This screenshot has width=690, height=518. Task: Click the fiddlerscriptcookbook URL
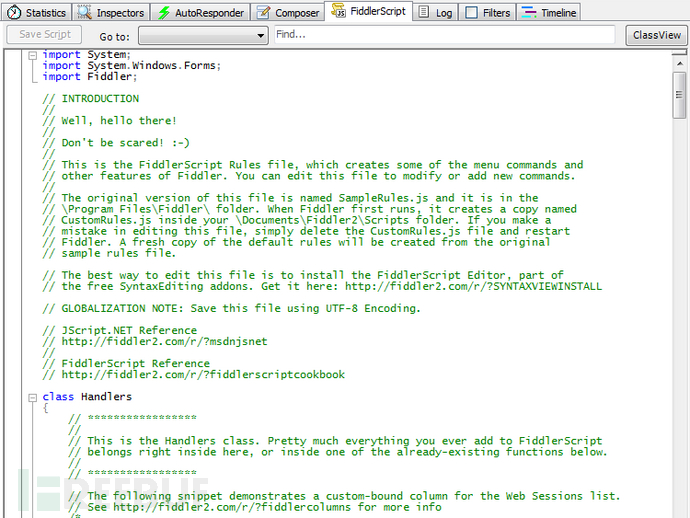[203, 375]
